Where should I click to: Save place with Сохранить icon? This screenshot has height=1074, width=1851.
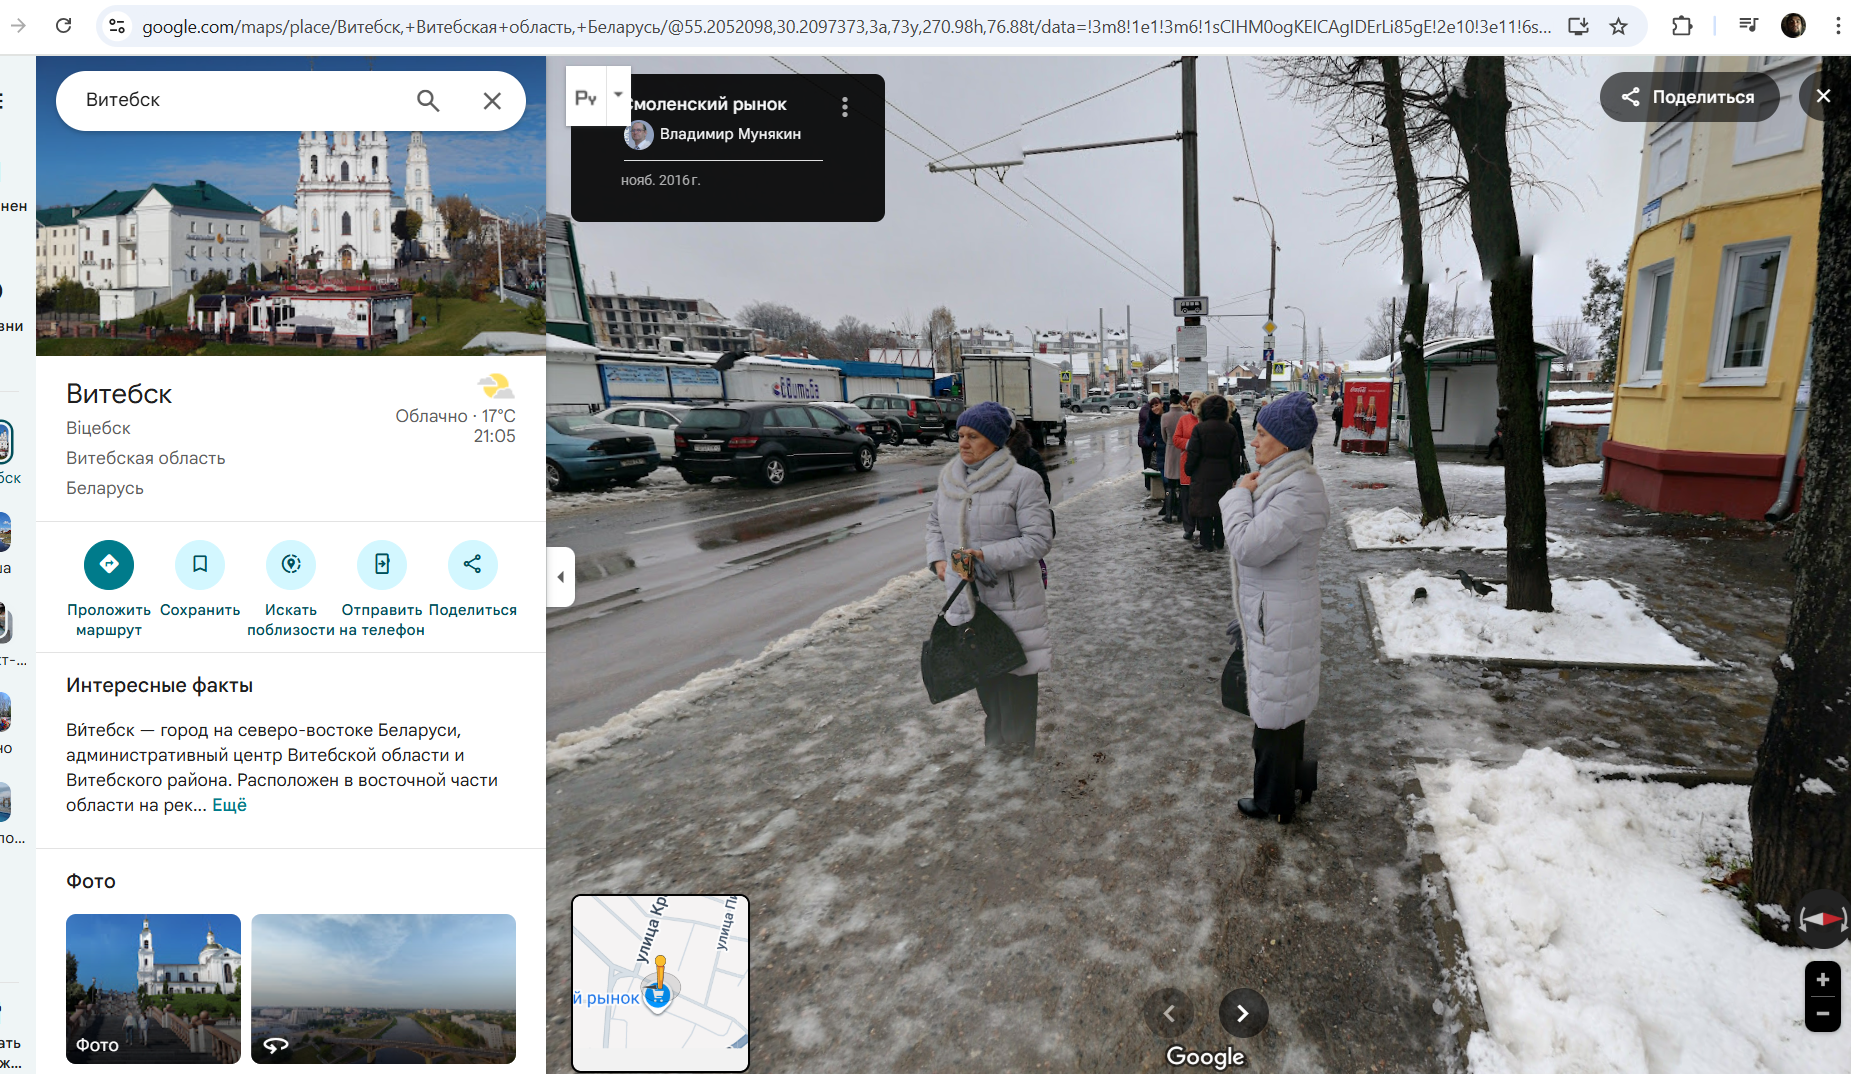(x=200, y=565)
